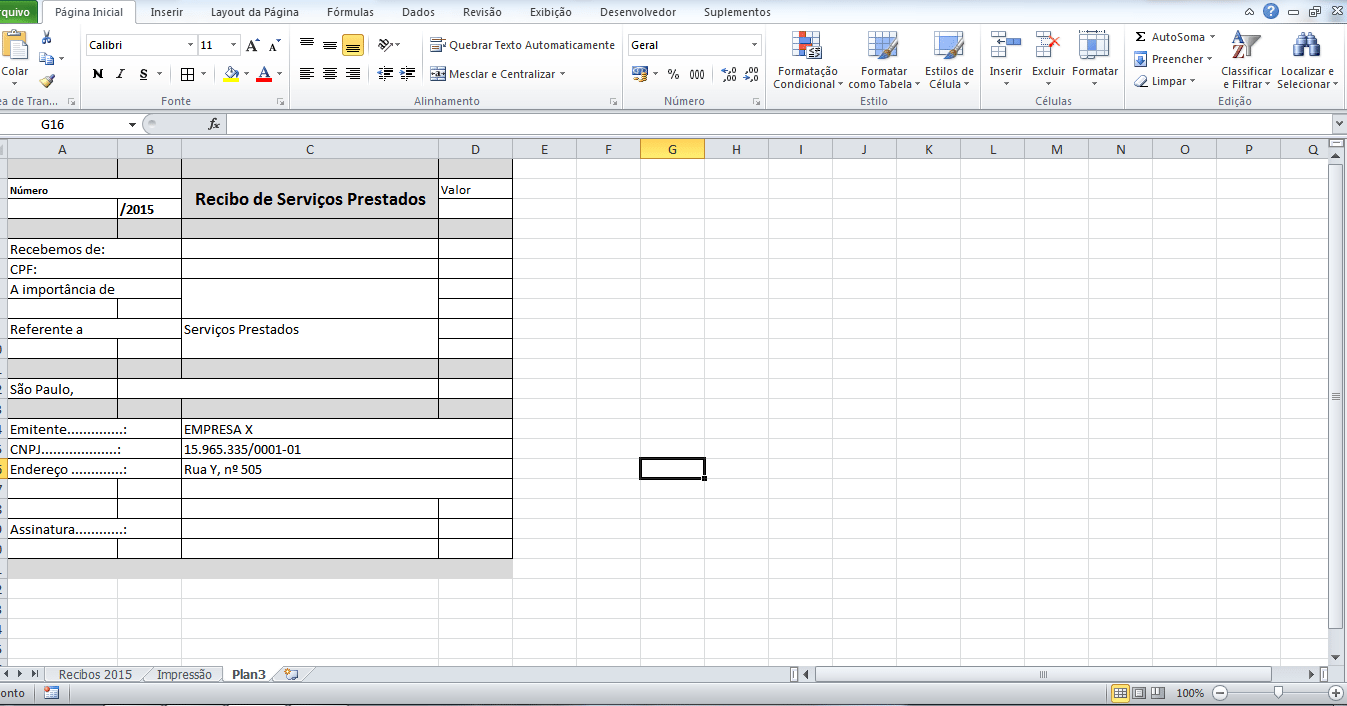
Task: Click the Copy icon
Action: pos(46,59)
